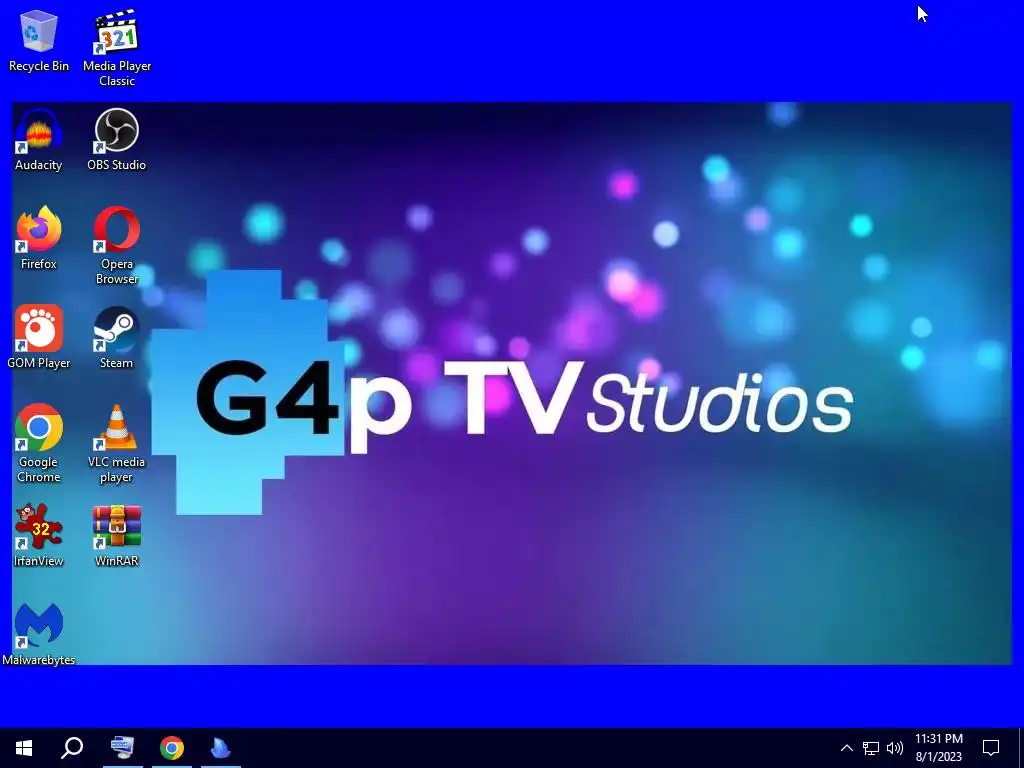
Task: Open the Windows Start menu
Action: point(24,748)
